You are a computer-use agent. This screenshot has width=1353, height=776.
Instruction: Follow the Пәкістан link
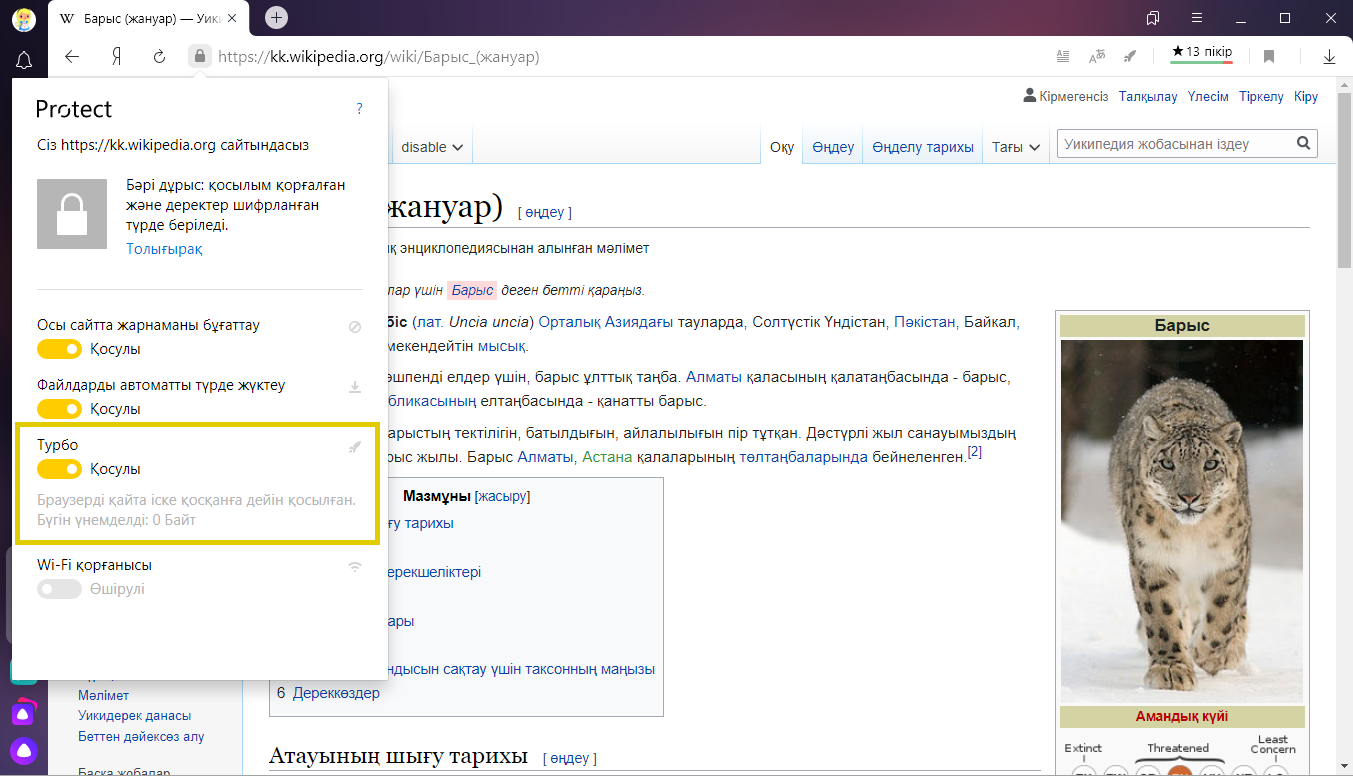(x=924, y=322)
